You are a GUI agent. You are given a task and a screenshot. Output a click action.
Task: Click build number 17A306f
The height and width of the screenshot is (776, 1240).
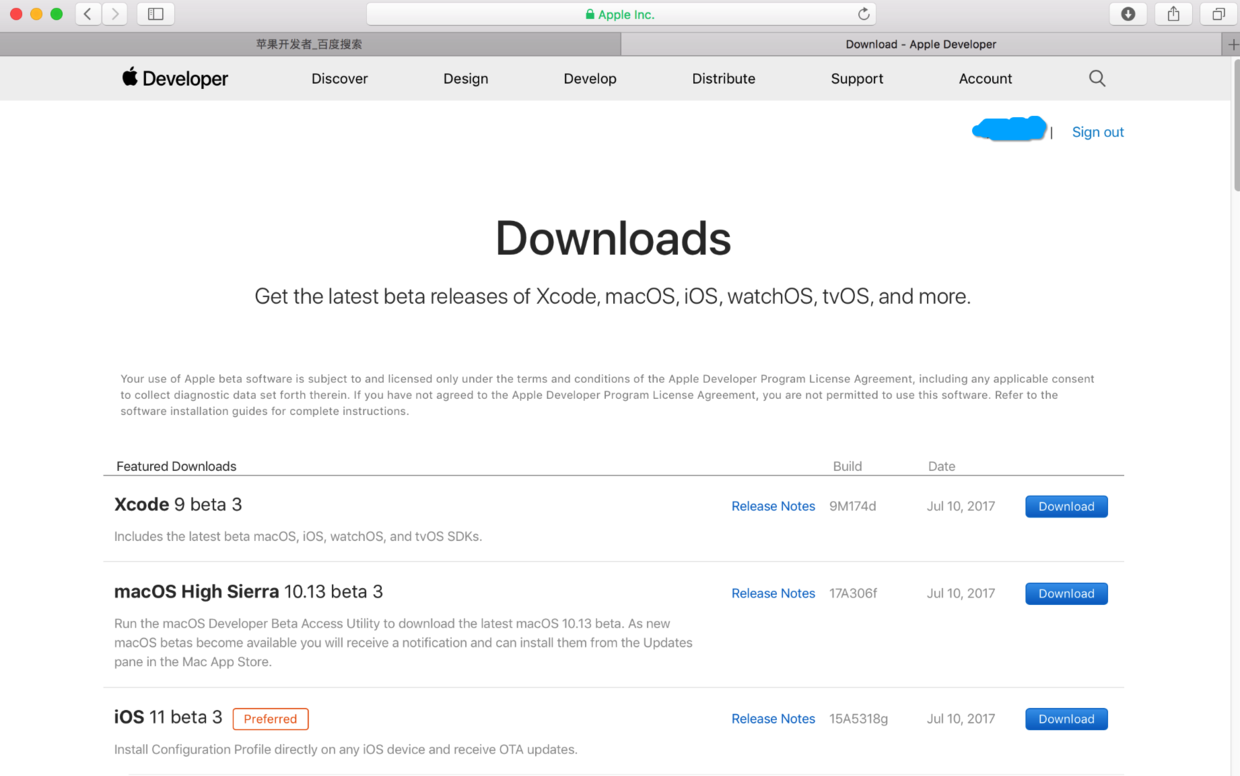[x=853, y=593]
